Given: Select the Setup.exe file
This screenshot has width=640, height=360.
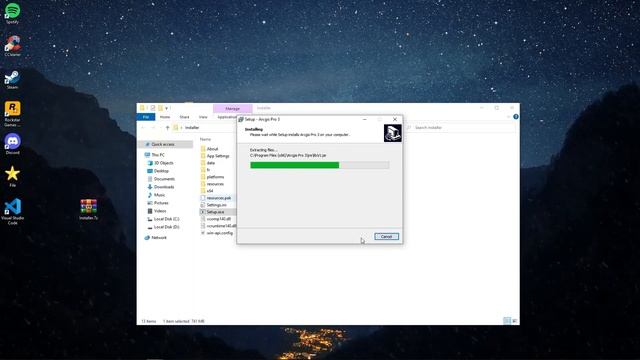Looking at the screenshot, I should (x=218, y=212).
